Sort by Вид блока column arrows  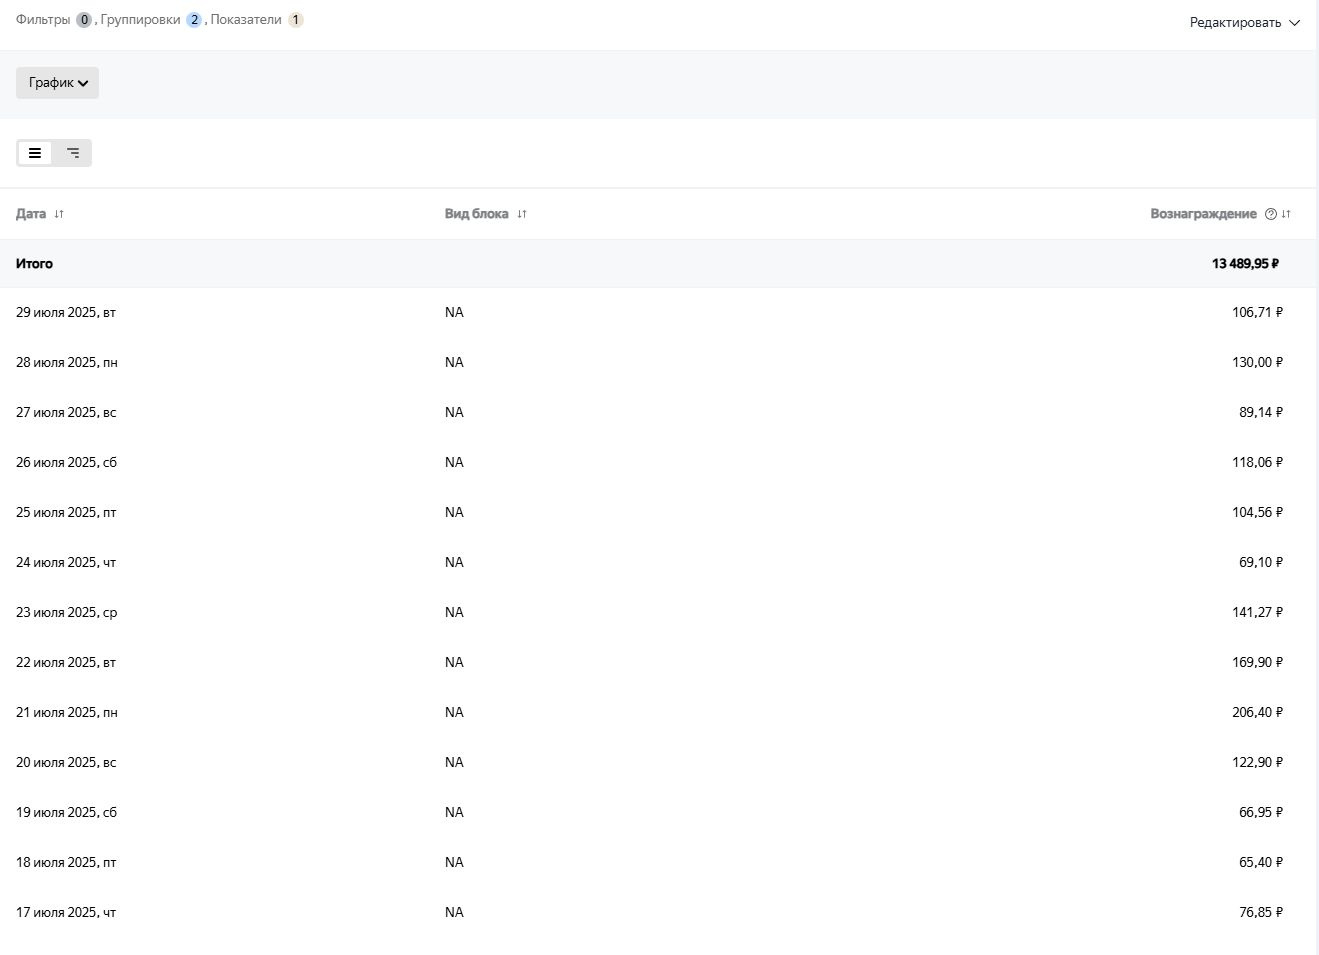(x=522, y=214)
